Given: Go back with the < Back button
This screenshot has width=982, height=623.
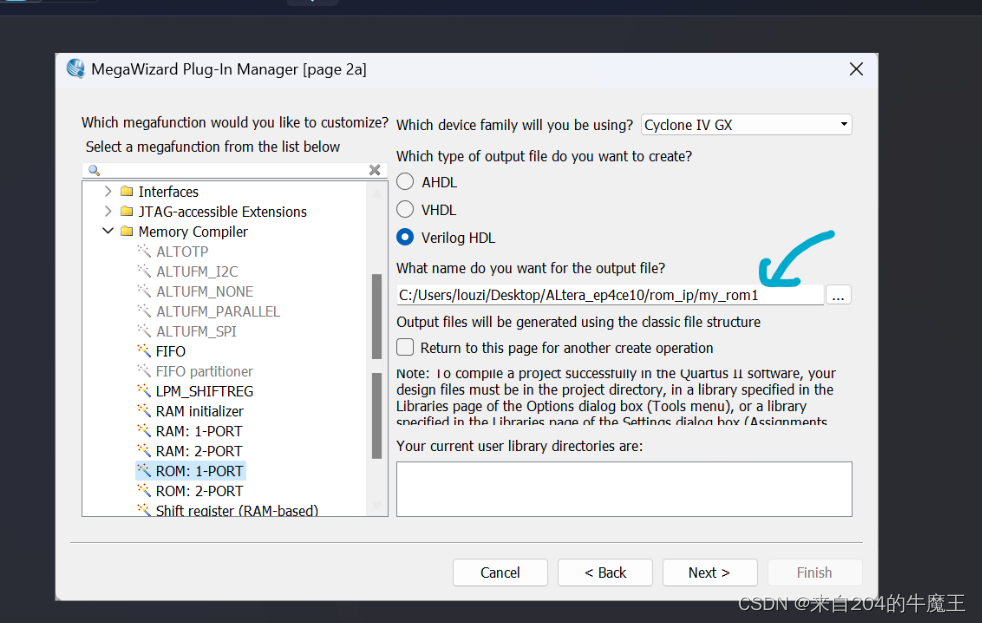Looking at the screenshot, I should coord(605,572).
